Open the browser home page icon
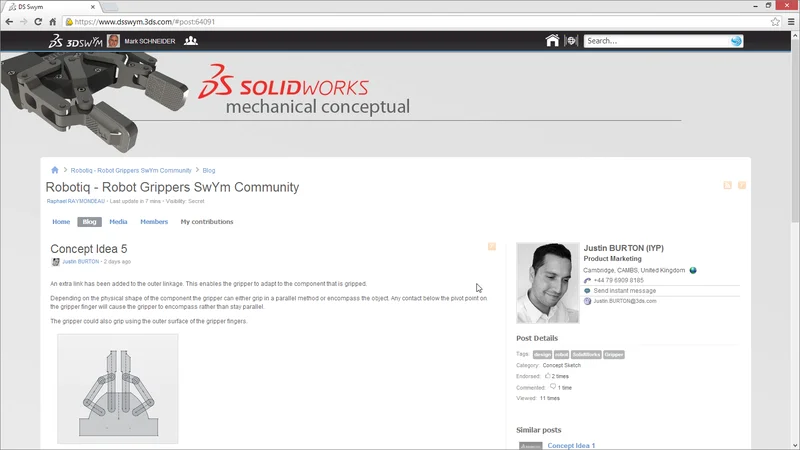The height and width of the screenshot is (450, 800). [53, 21]
